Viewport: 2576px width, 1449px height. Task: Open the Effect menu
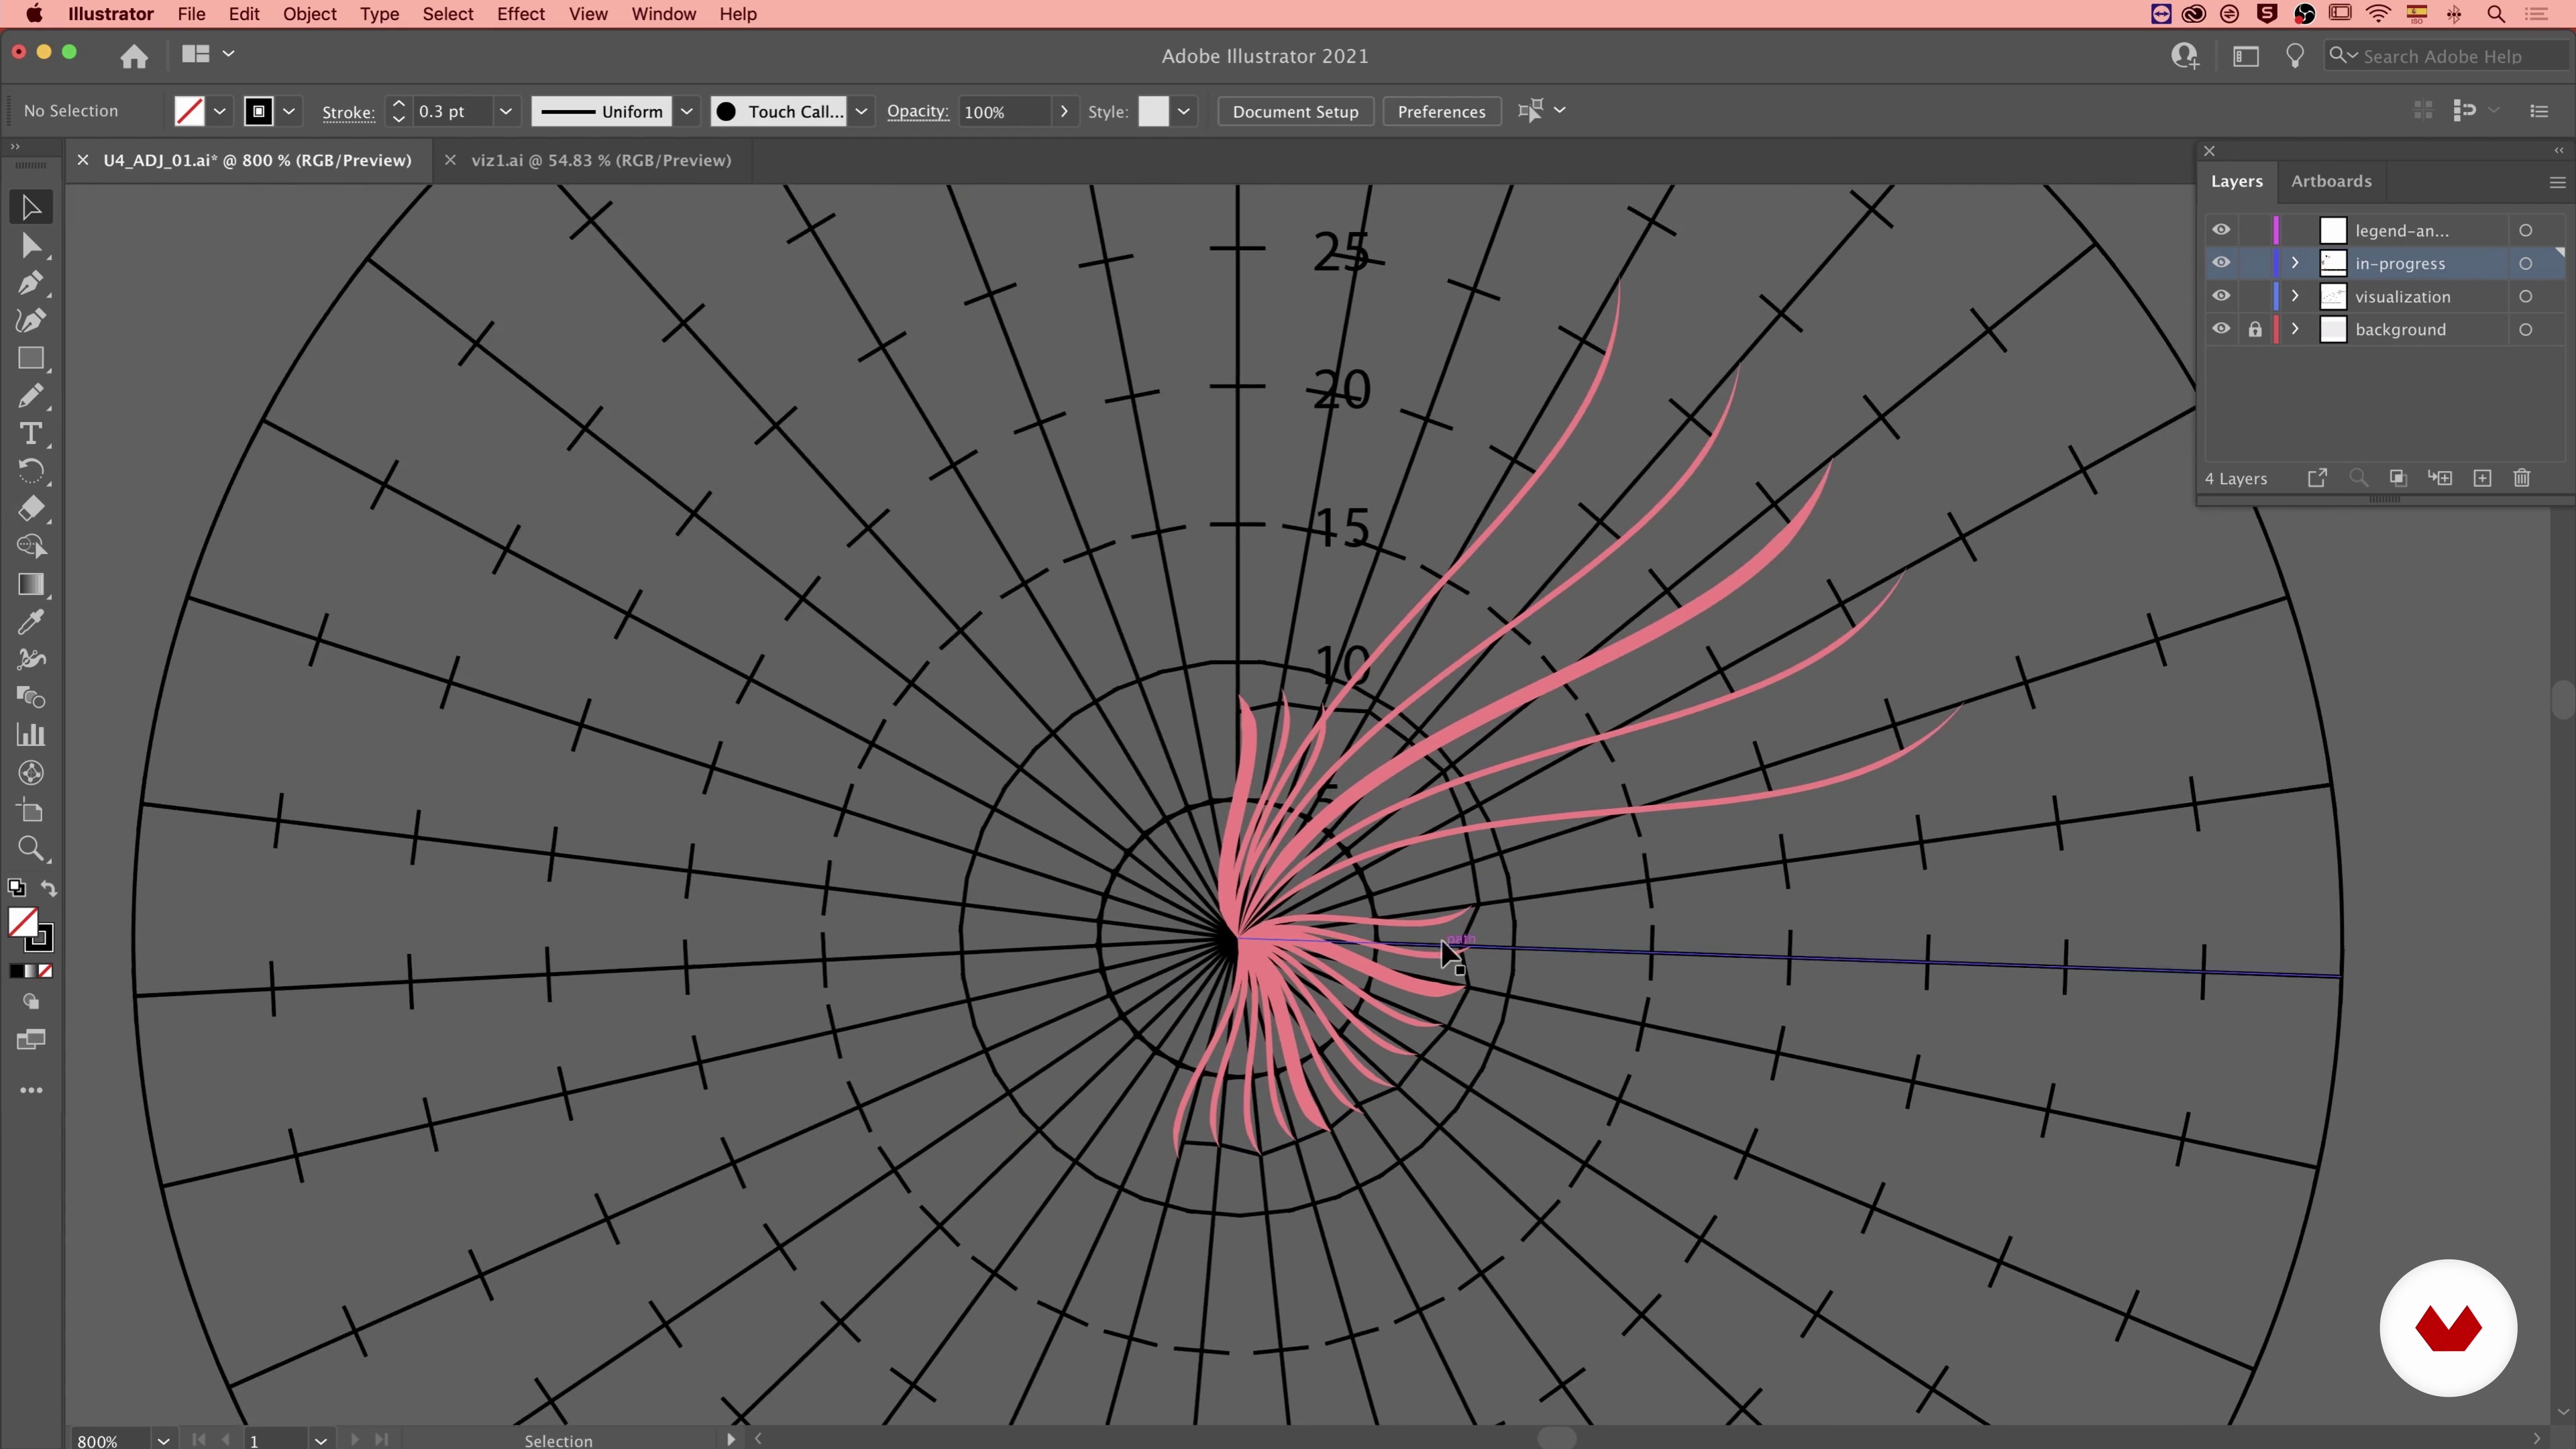point(520,14)
